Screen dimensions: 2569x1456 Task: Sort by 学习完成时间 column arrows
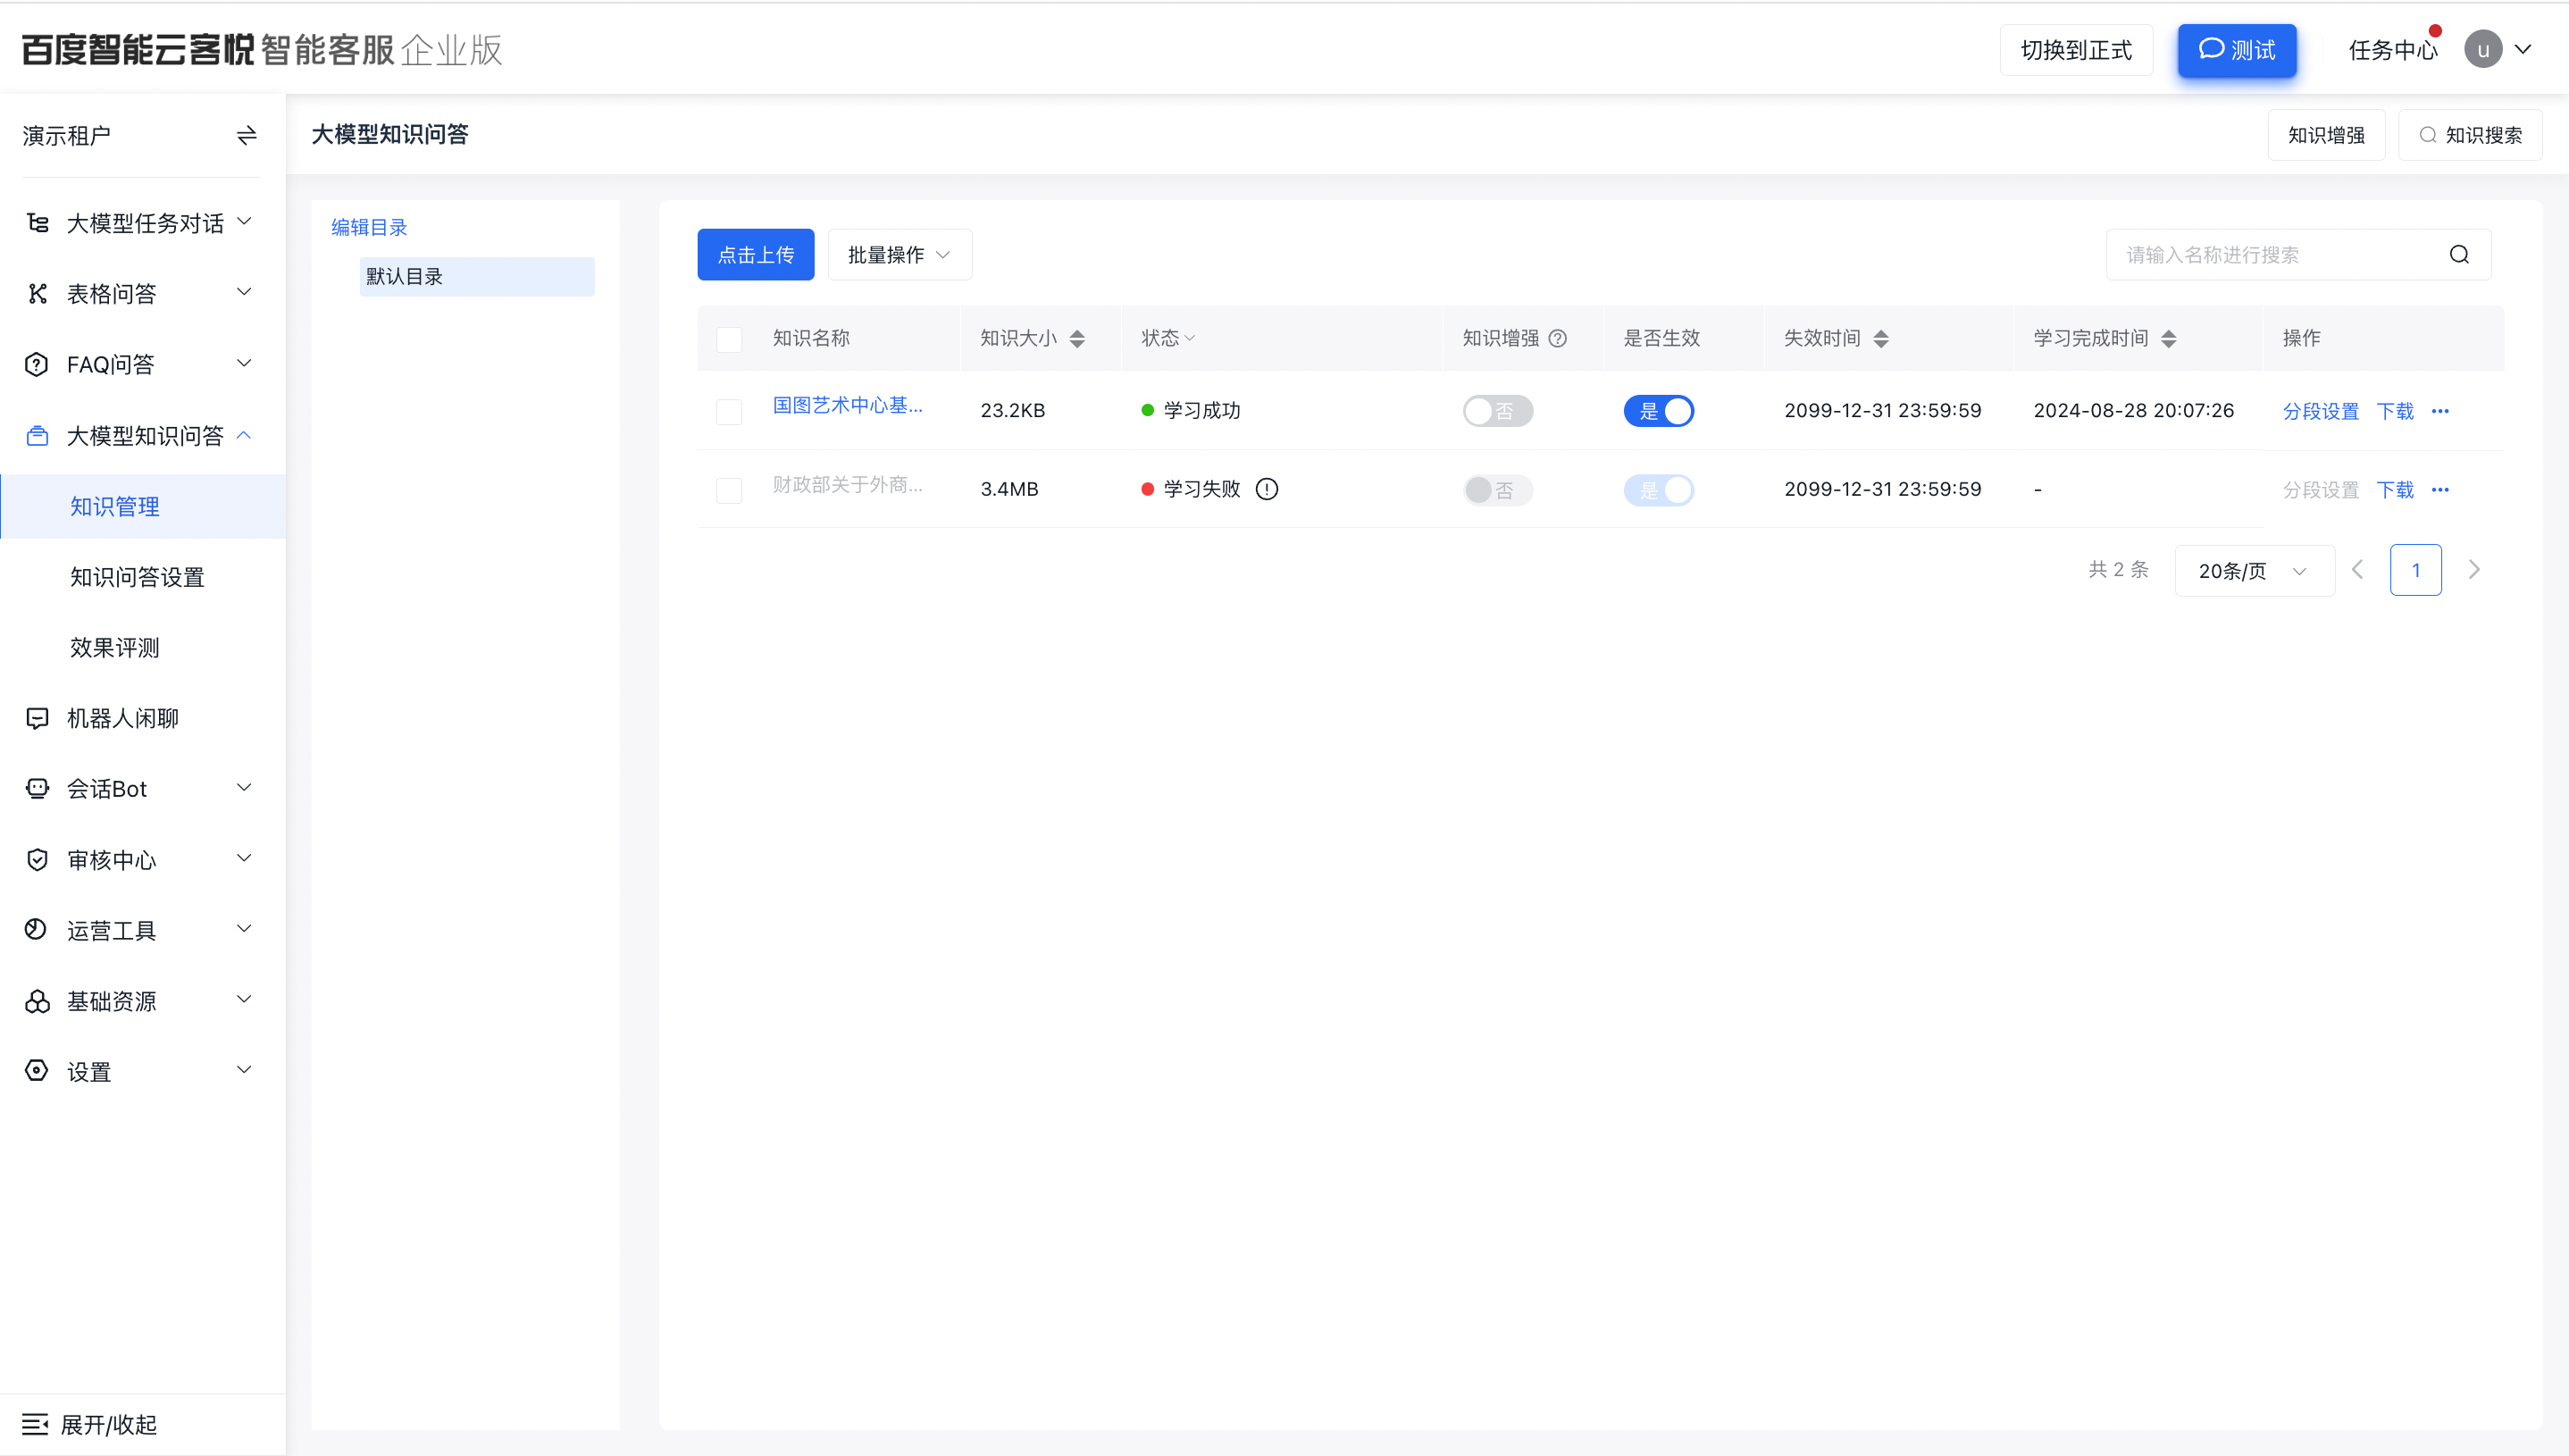pyautogui.click(x=2168, y=338)
